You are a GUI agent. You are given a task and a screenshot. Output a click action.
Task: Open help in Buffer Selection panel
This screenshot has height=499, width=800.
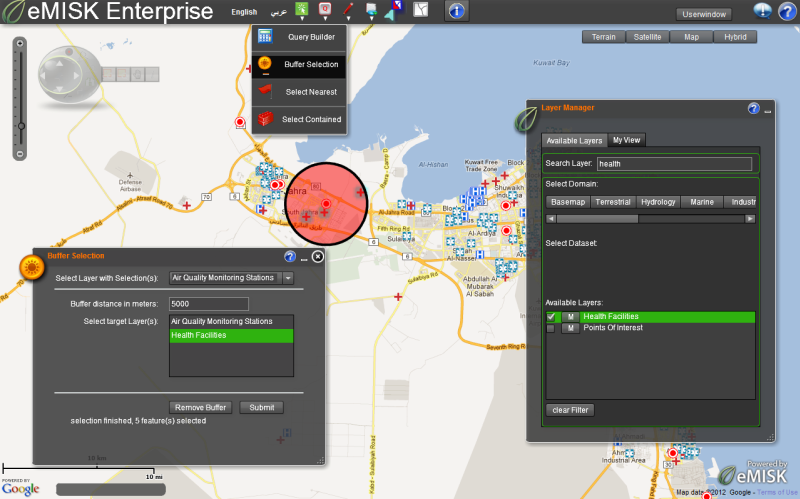[x=290, y=256]
